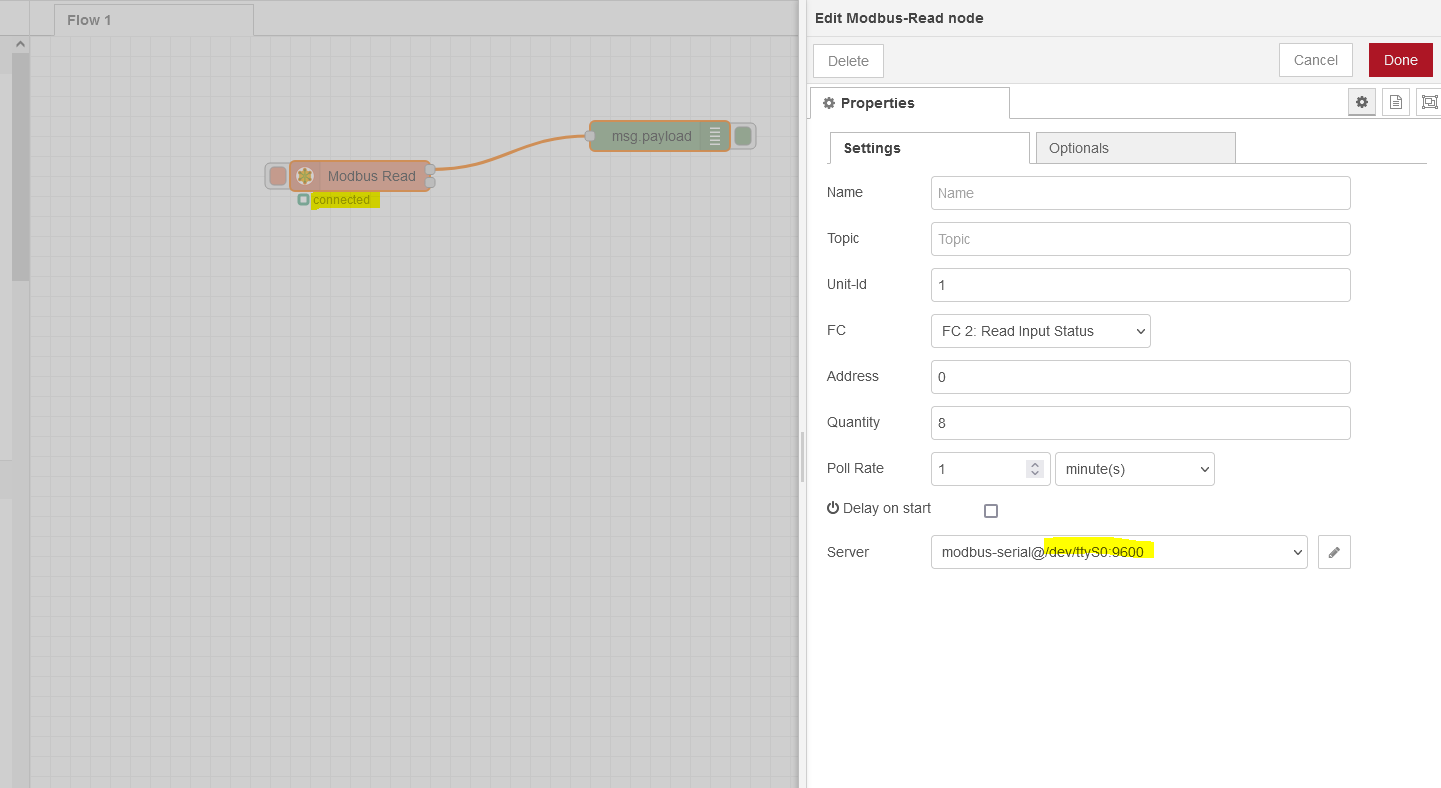
Task: Click the Done button
Action: coord(1400,60)
